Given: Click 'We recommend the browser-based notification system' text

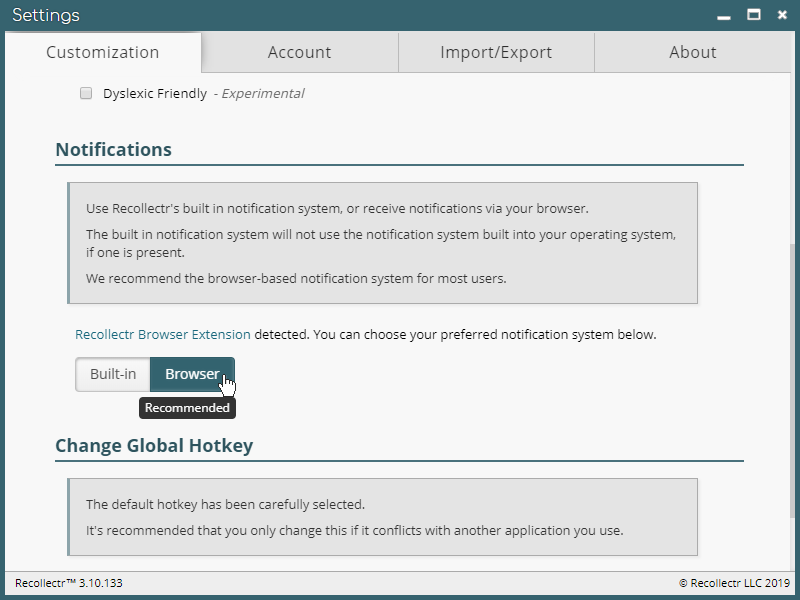Looking at the screenshot, I should click(x=296, y=279).
